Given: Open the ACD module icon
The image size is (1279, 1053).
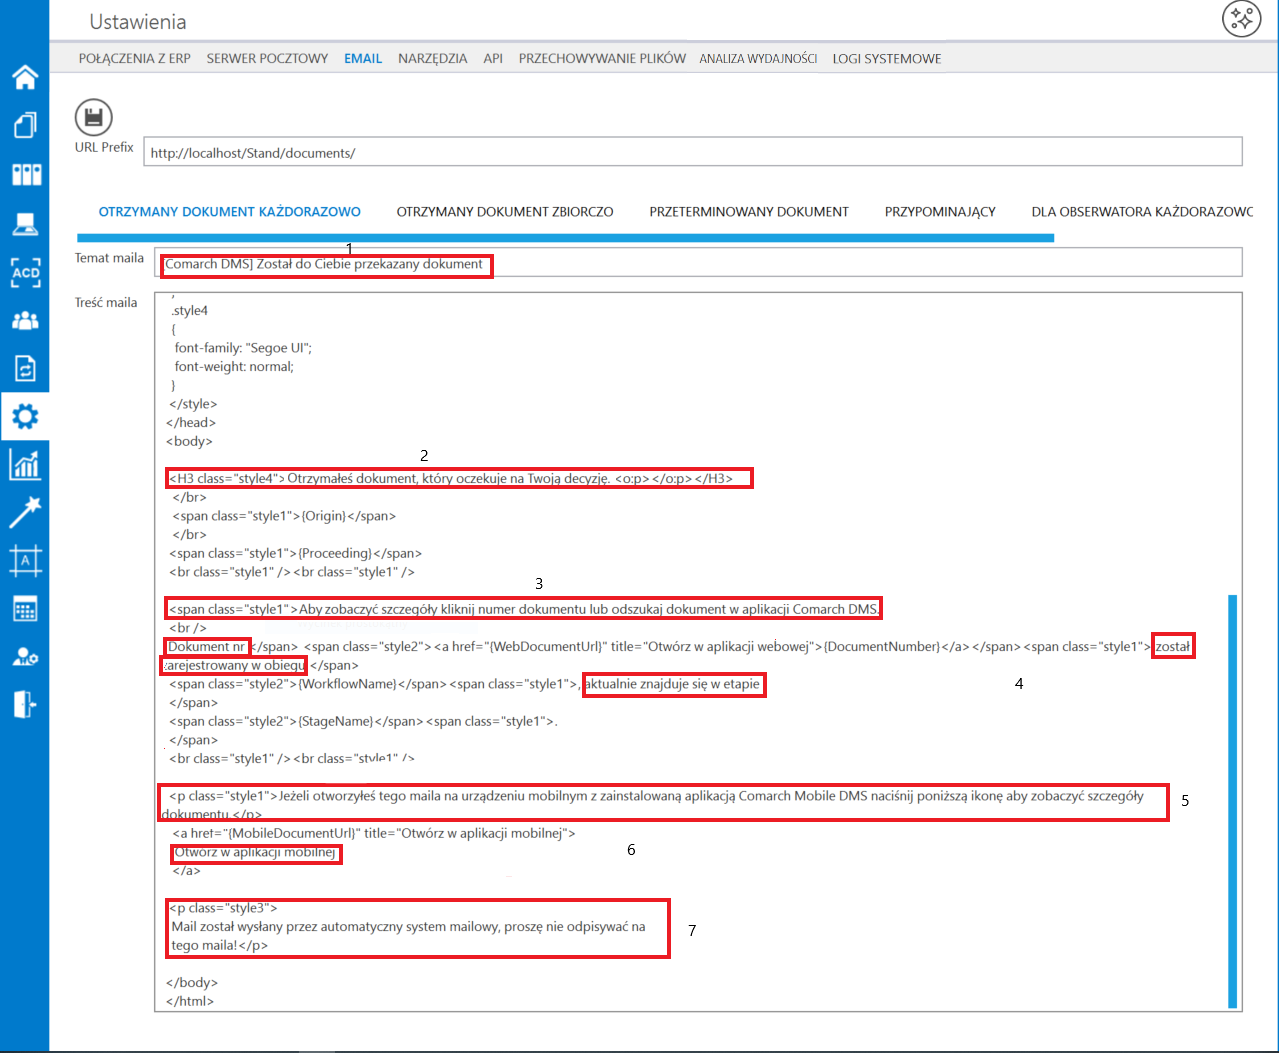Looking at the screenshot, I should click(25, 272).
